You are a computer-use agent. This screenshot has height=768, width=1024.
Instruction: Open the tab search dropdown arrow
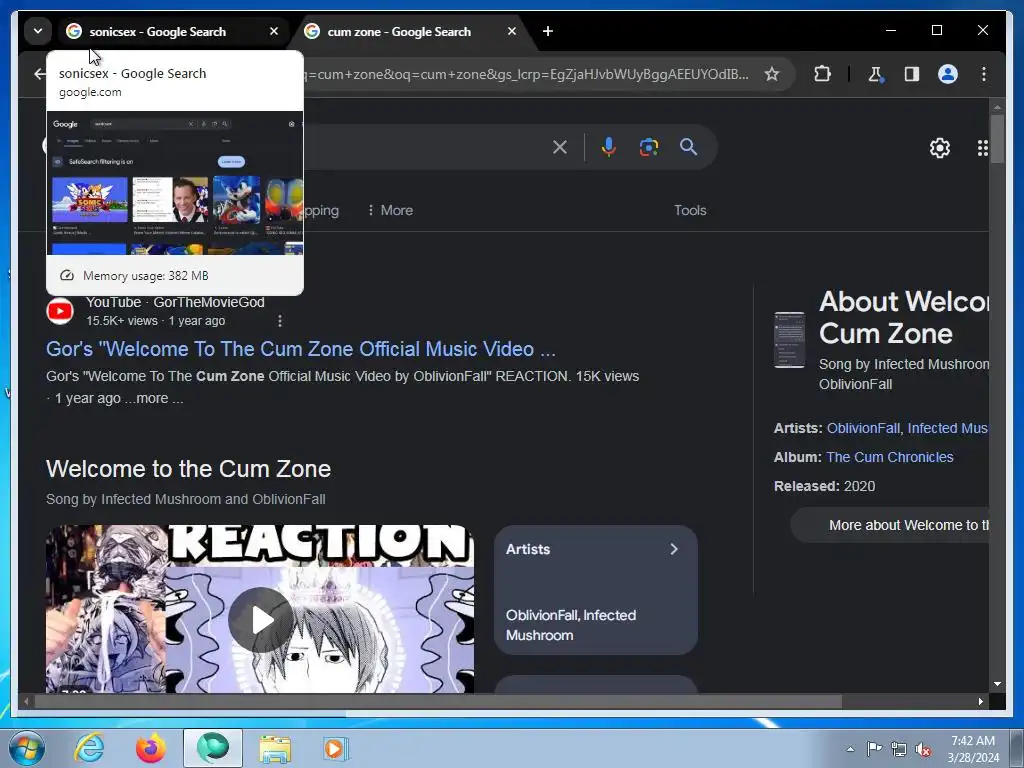tap(38, 31)
